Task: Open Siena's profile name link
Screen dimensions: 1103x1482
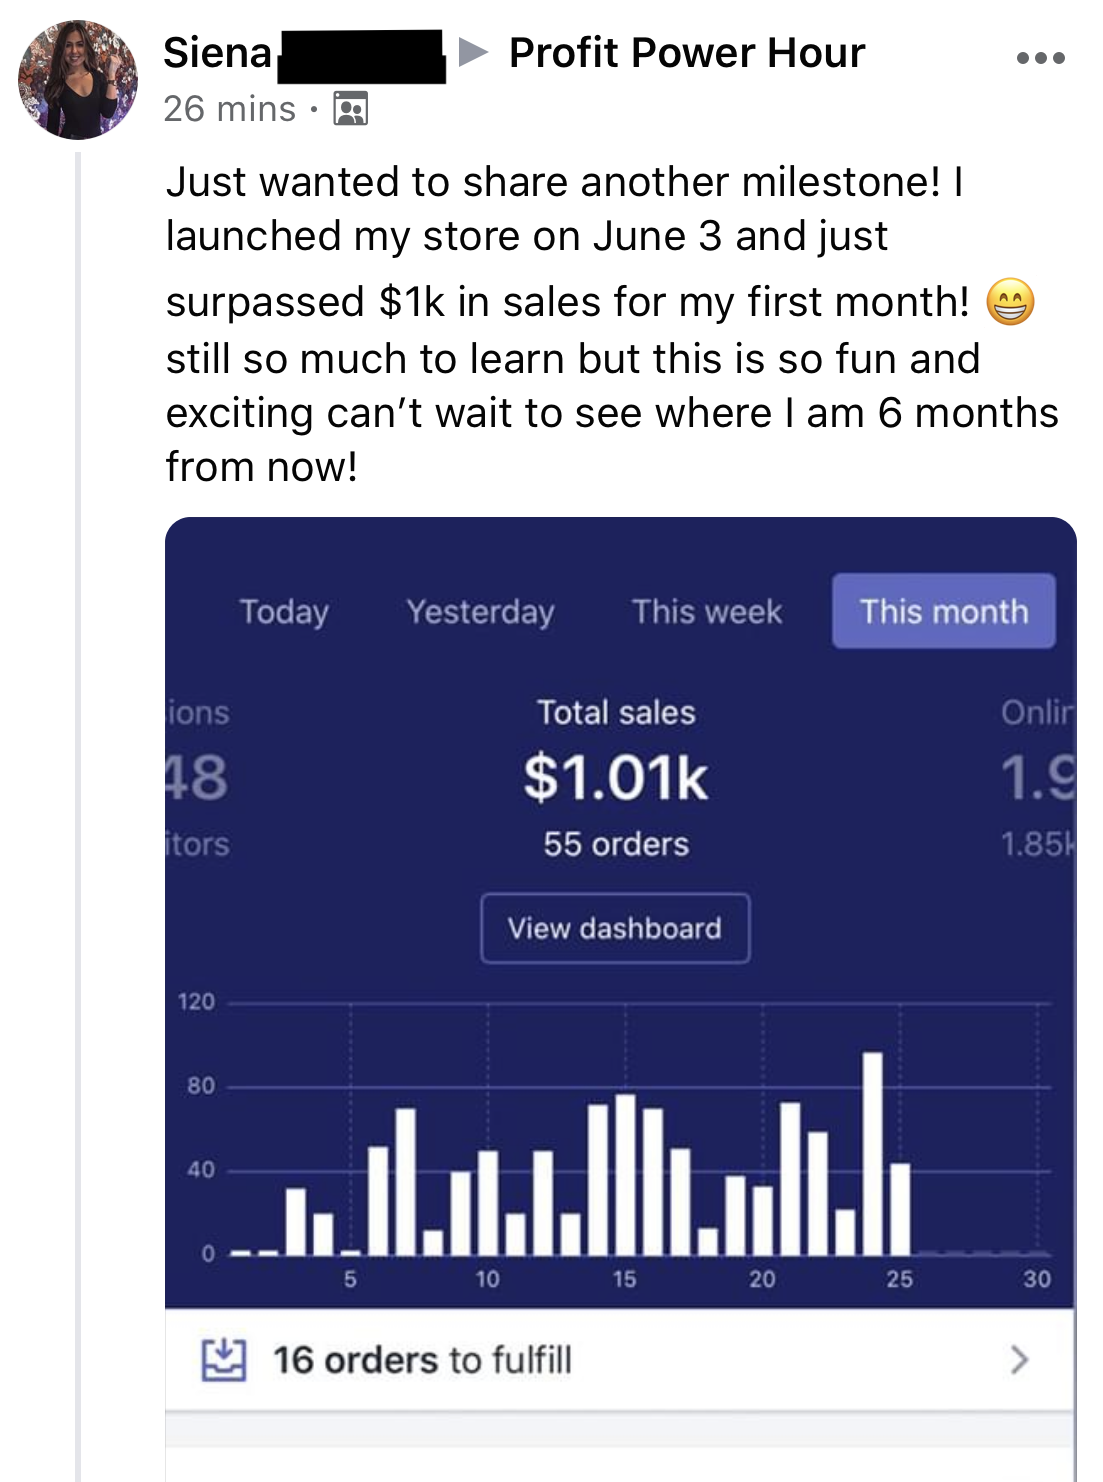Action: [x=218, y=52]
